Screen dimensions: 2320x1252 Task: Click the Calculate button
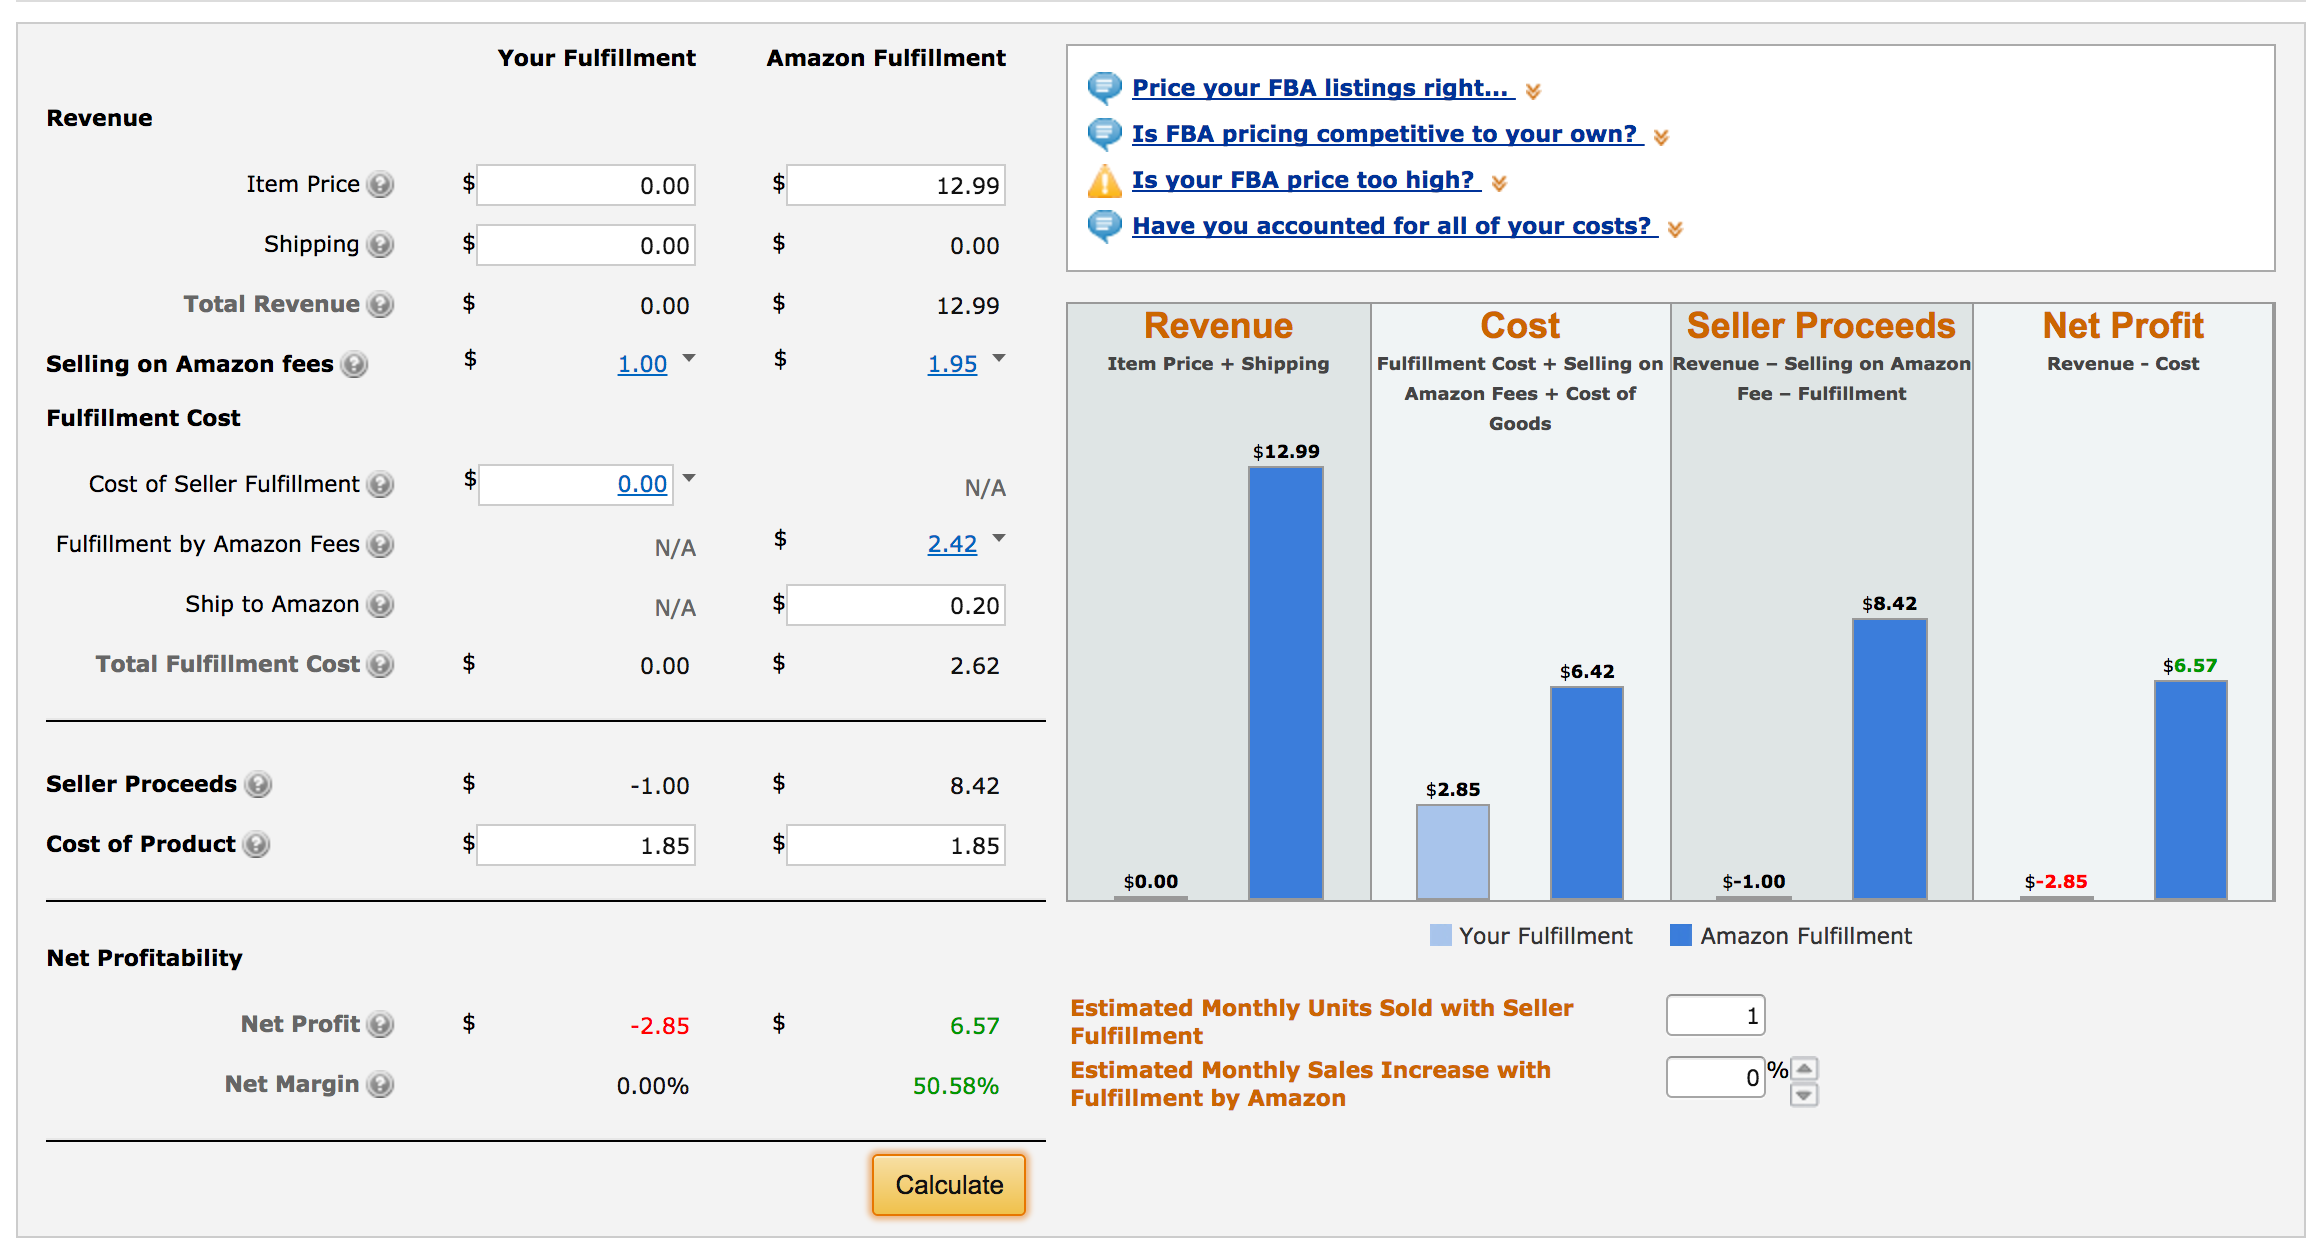click(949, 1185)
